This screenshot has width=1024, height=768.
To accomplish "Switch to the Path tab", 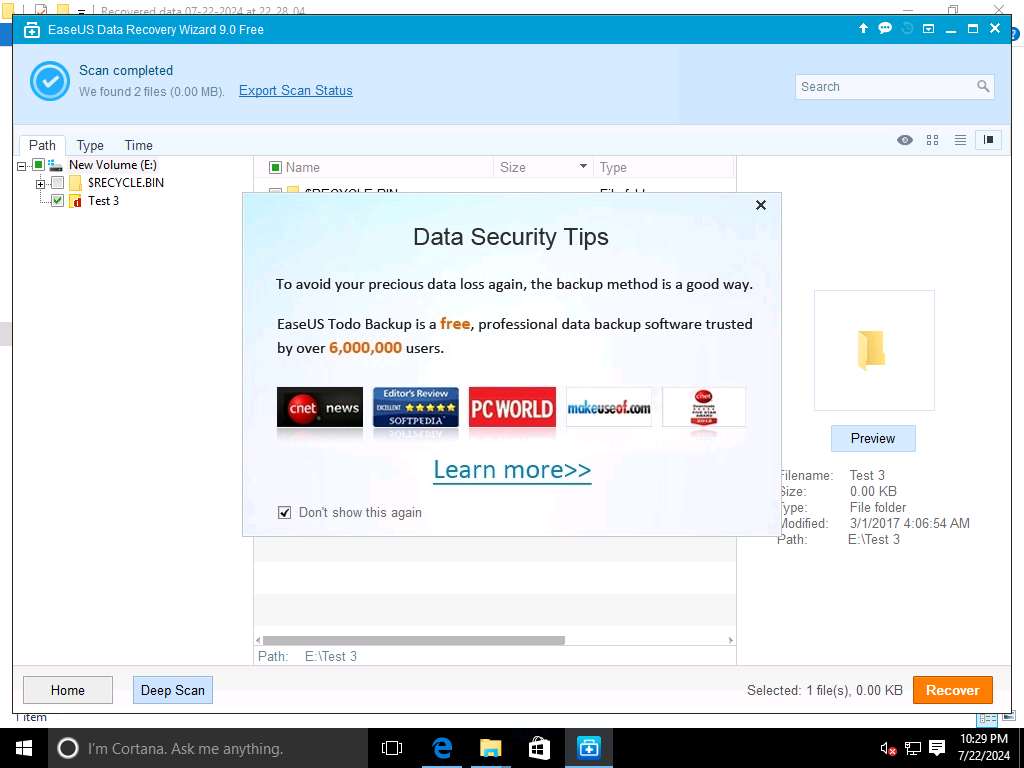I will tap(42, 145).
